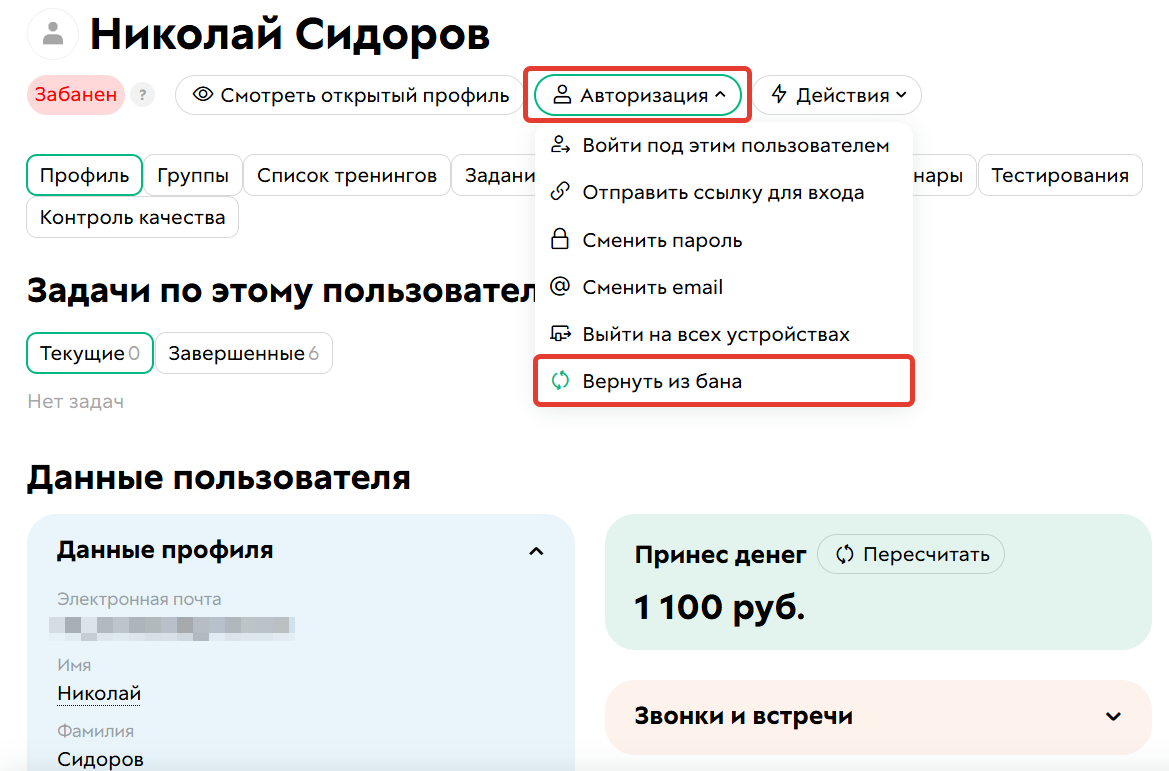Click the user avatar icon at top left
This screenshot has width=1169, height=771.
(52, 35)
